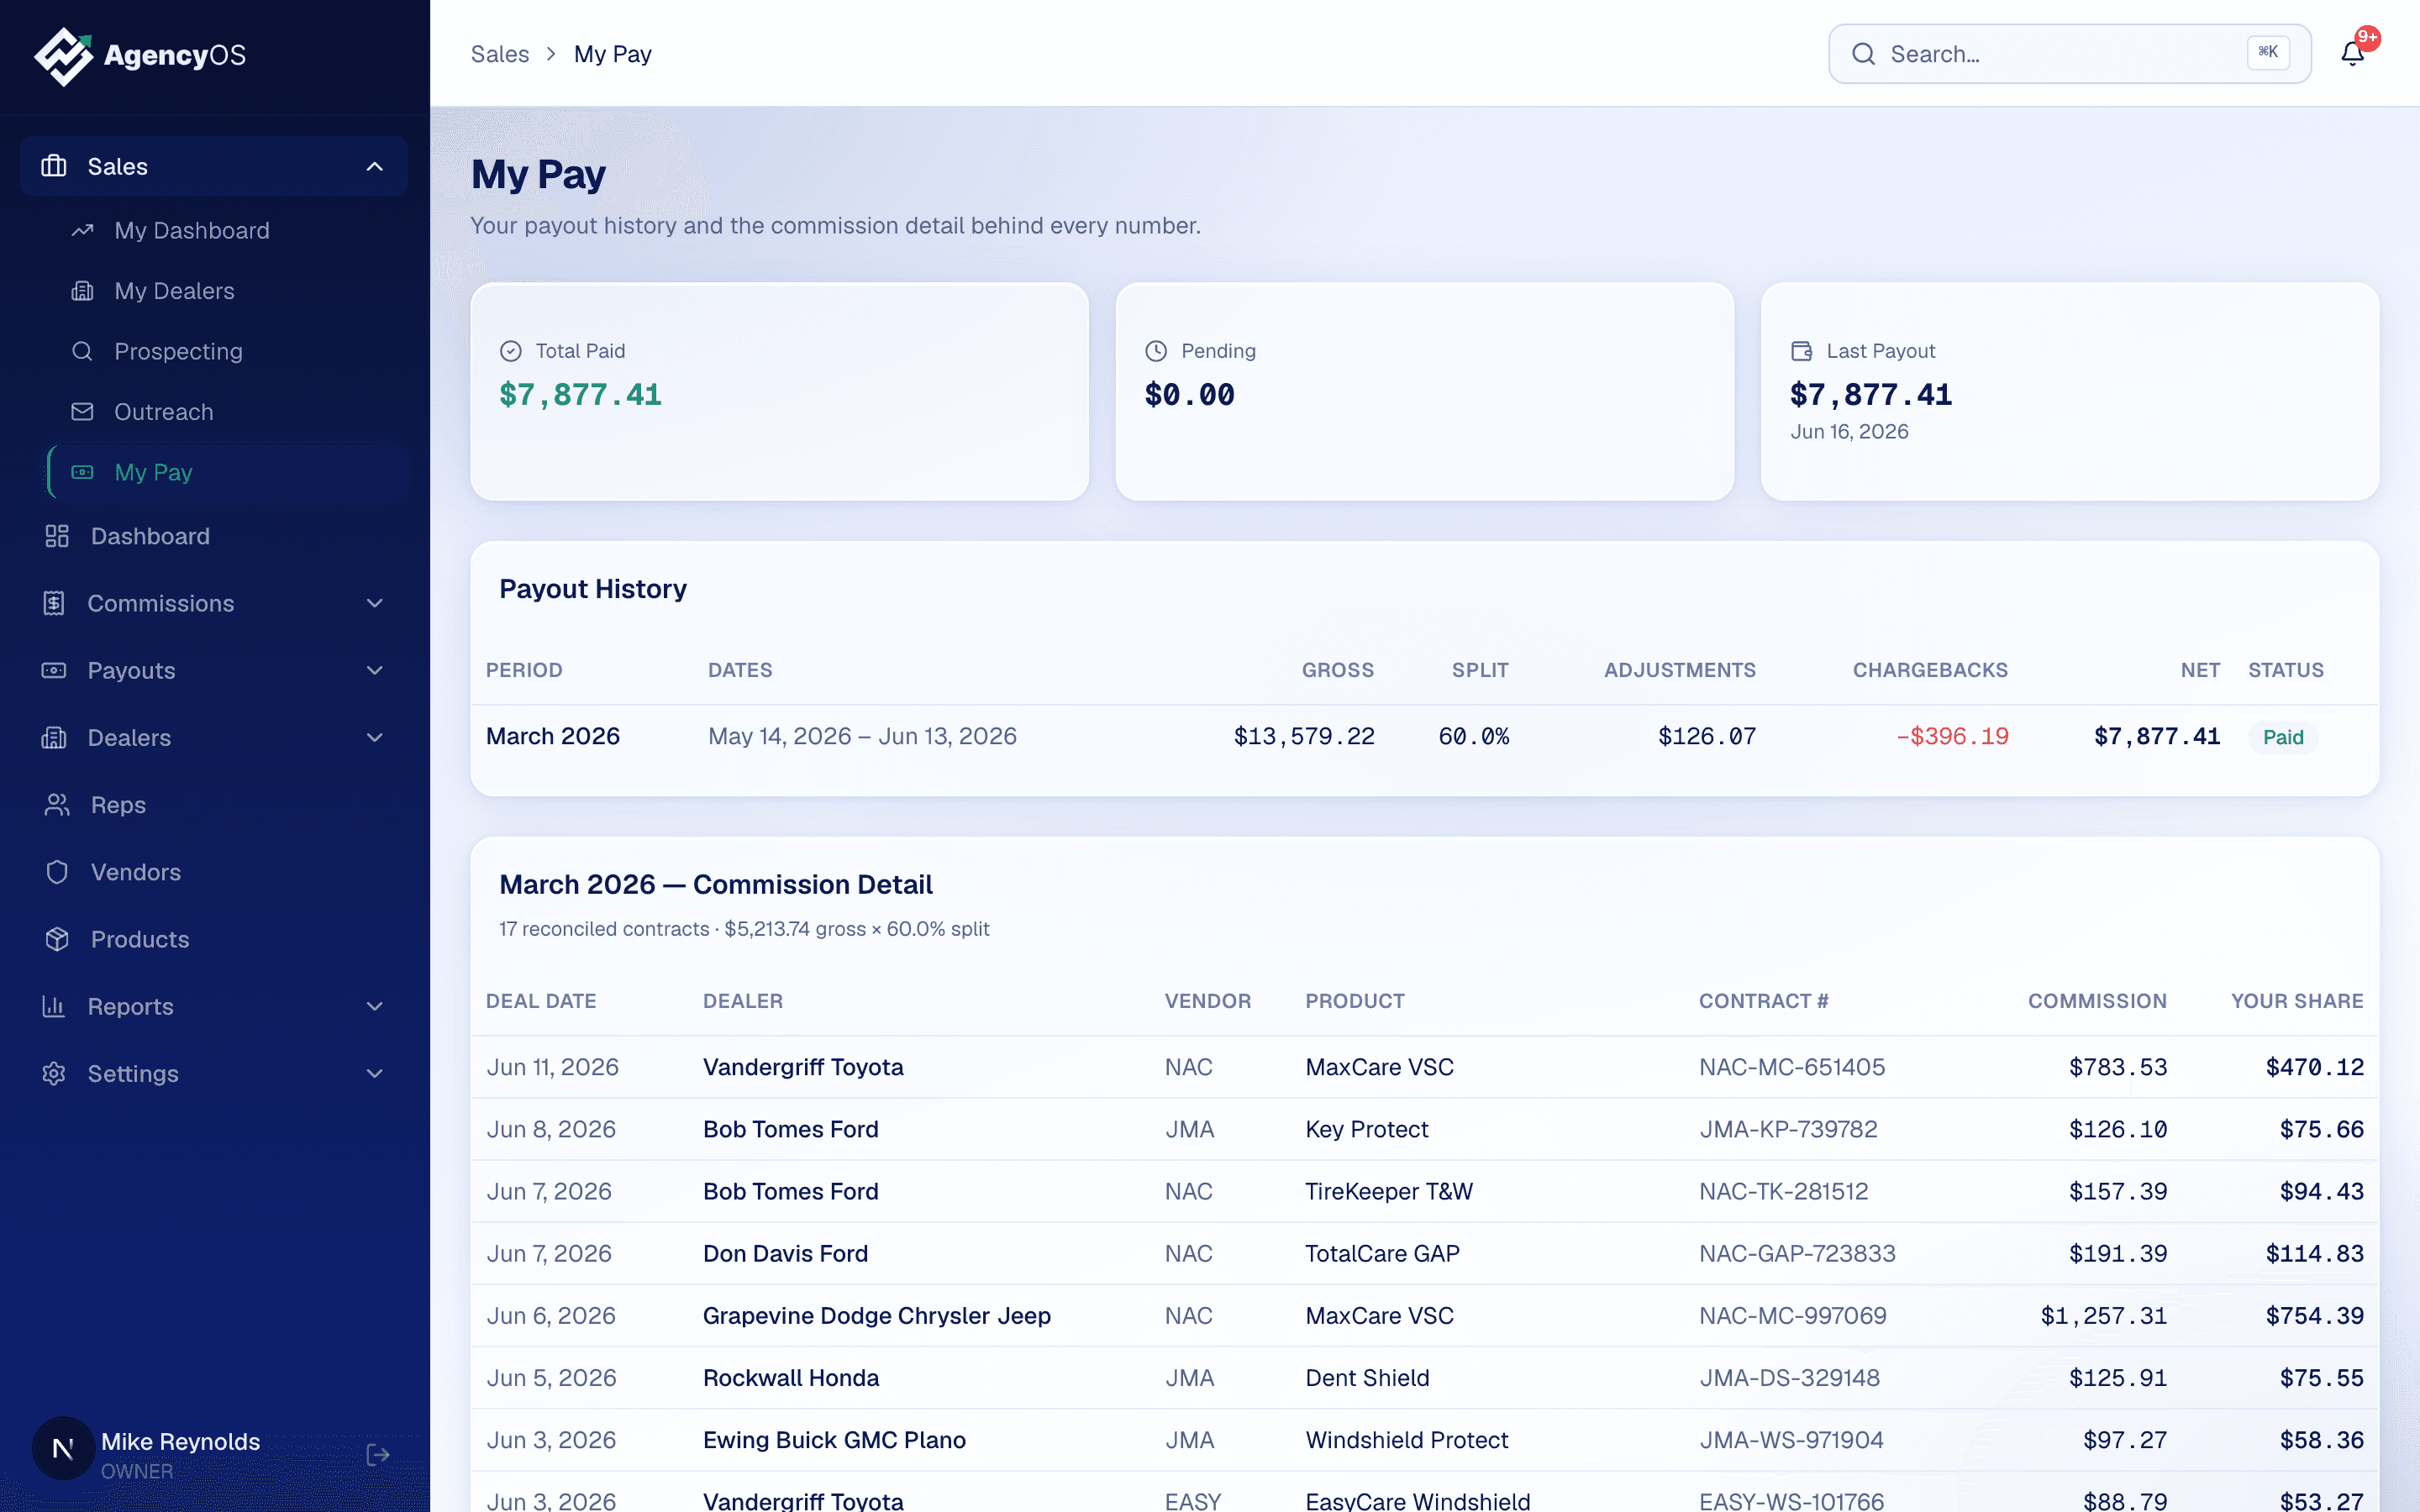Go to Prospecting page
Viewport: 2420px width, 1512px height.
tap(228, 352)
